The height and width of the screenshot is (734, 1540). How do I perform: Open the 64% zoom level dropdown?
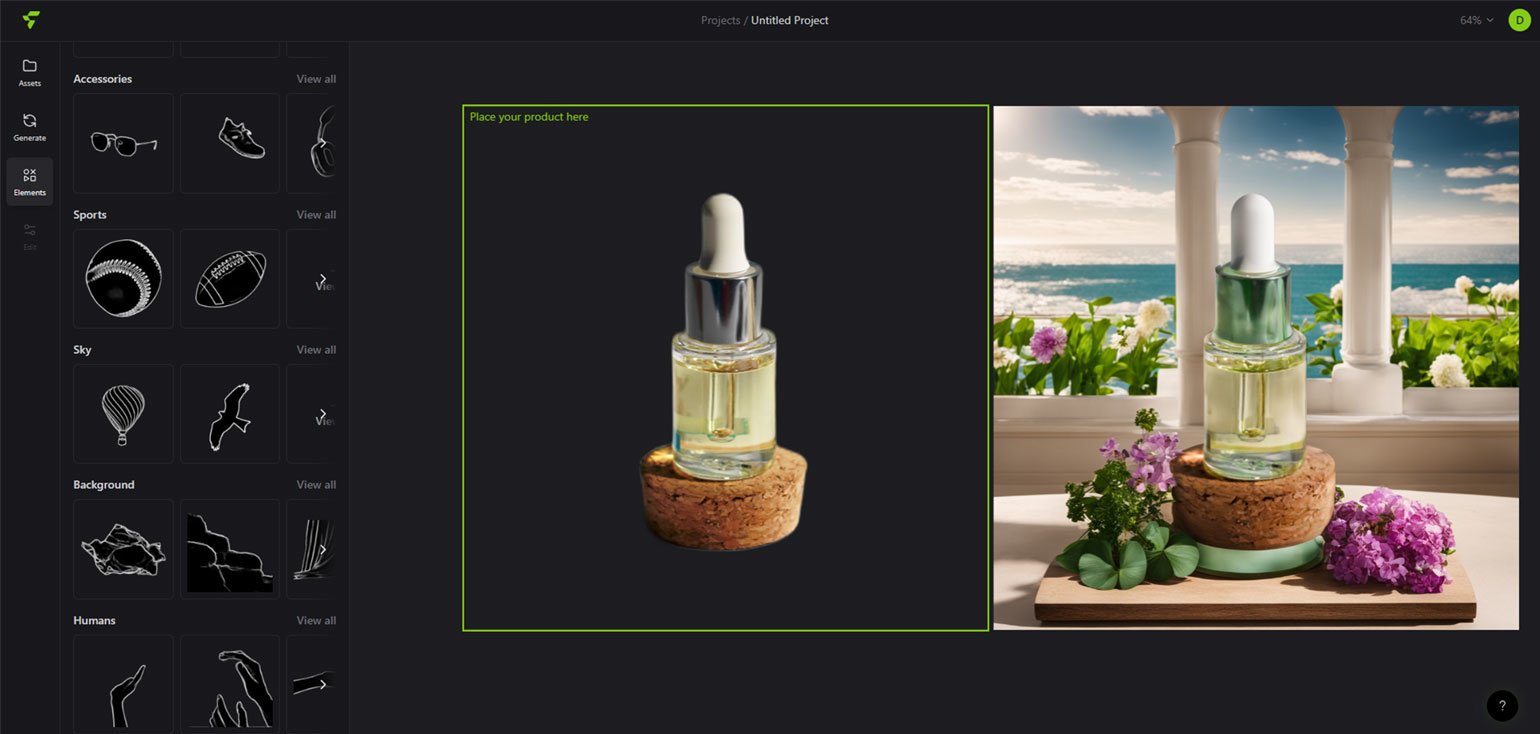1476,20
